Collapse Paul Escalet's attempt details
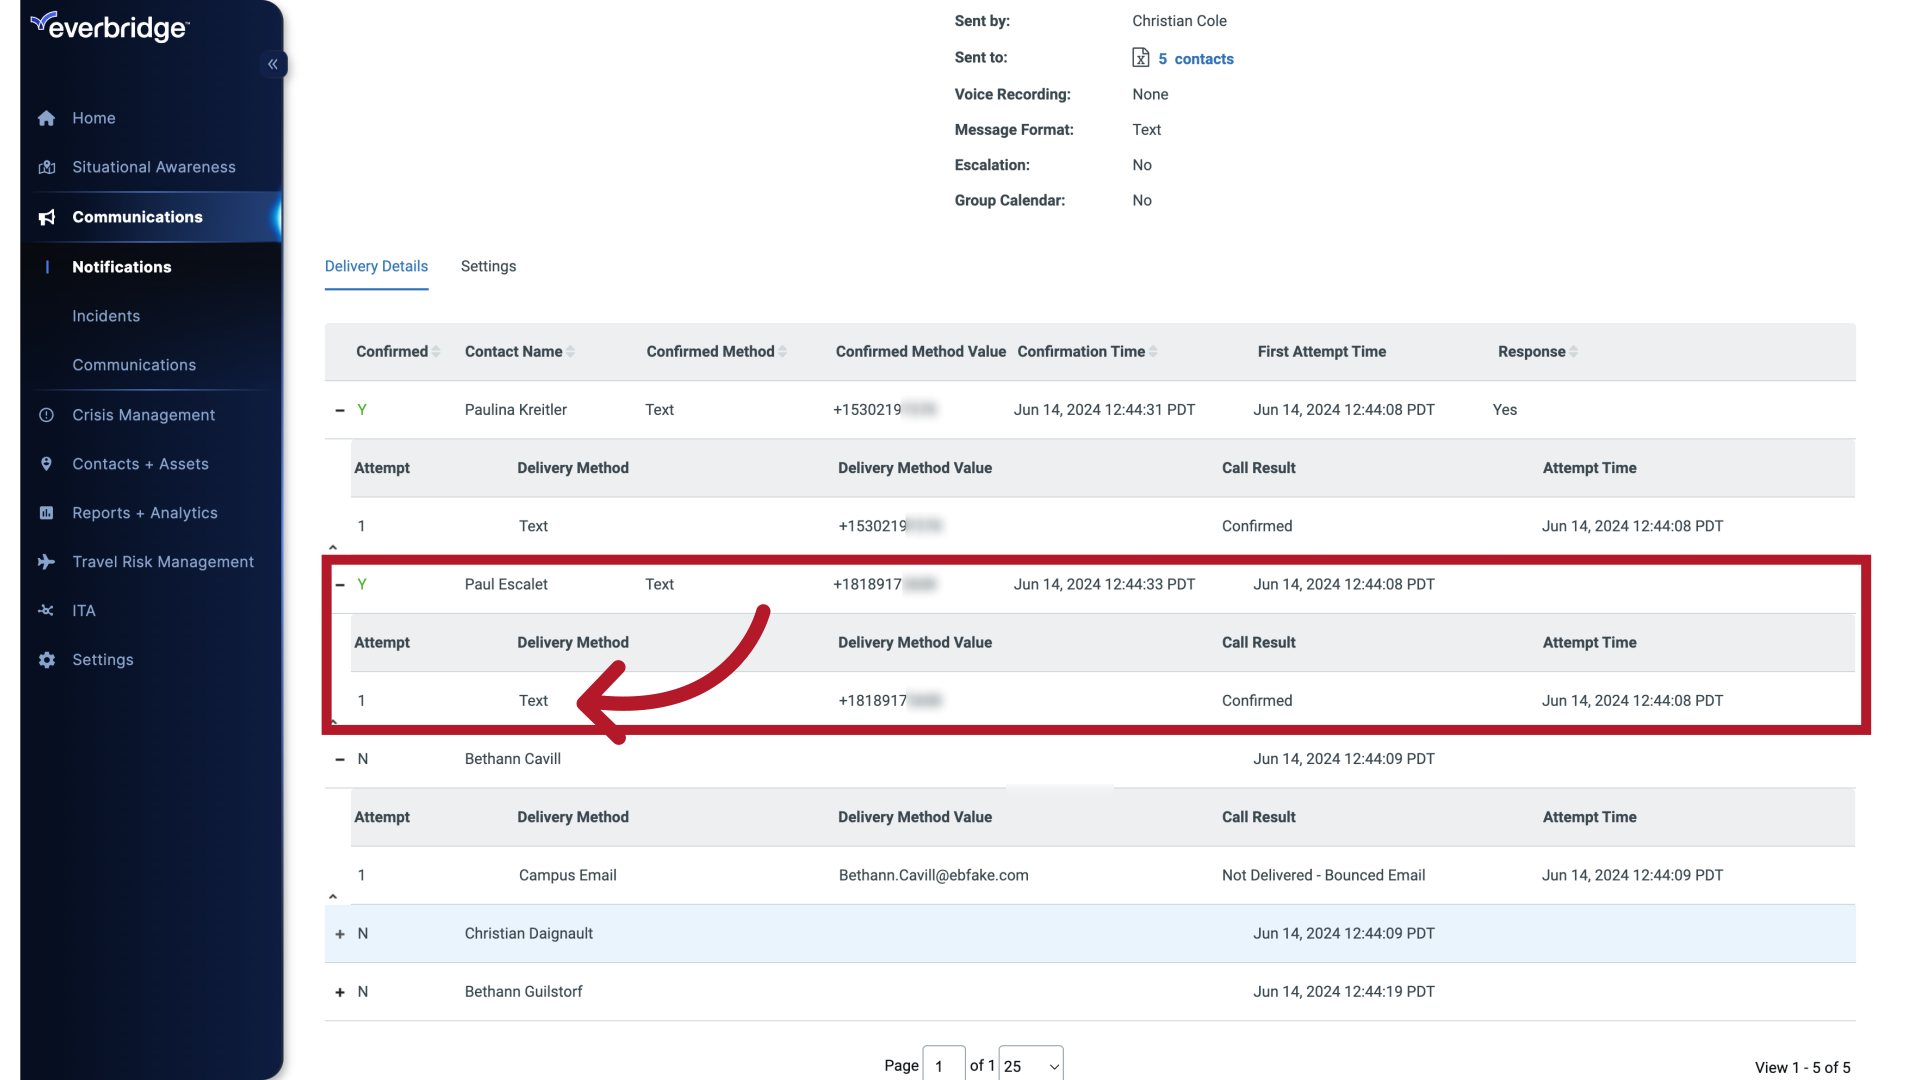Viewport: 1920px width, 1080px height. click(x=340, y=584)
